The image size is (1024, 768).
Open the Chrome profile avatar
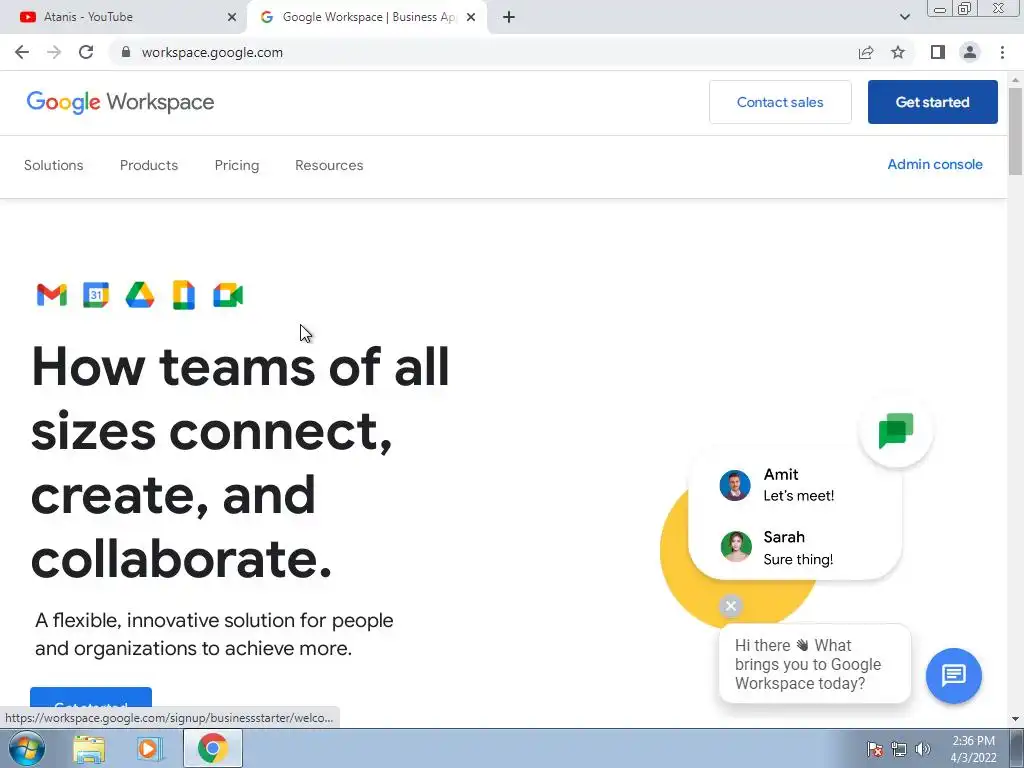[x=970, y=52]
